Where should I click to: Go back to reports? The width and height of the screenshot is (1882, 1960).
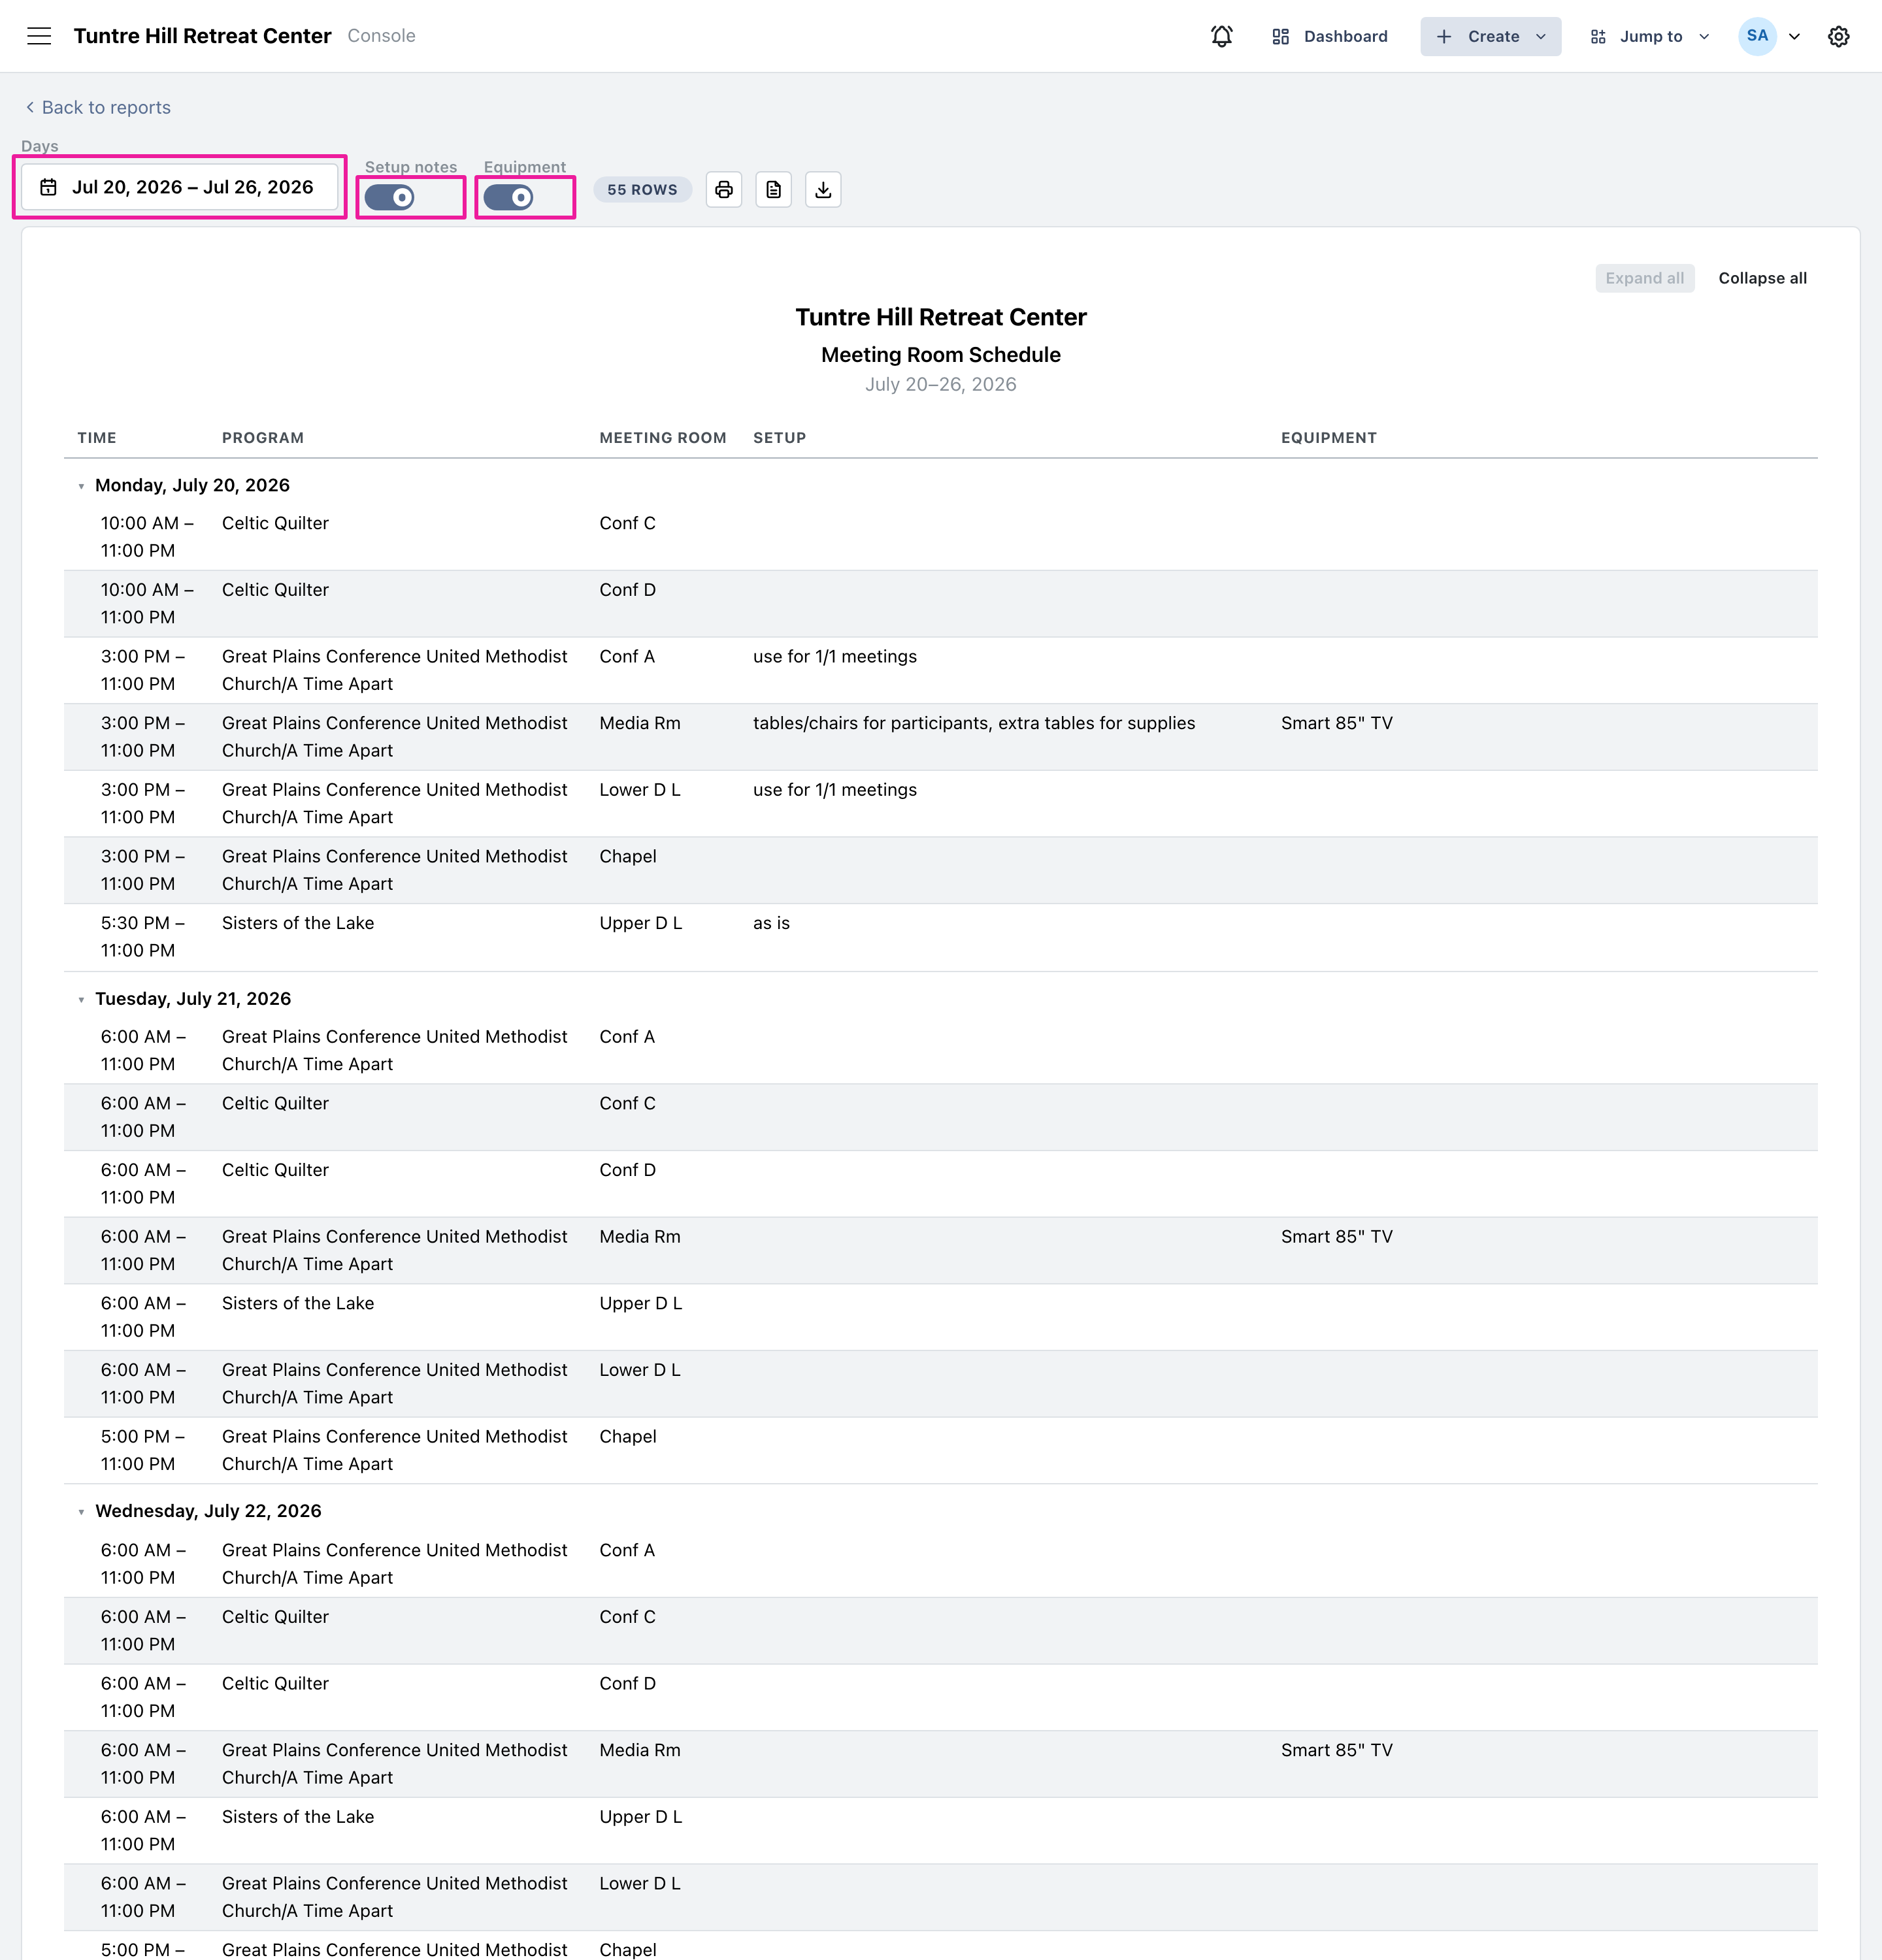98,107
